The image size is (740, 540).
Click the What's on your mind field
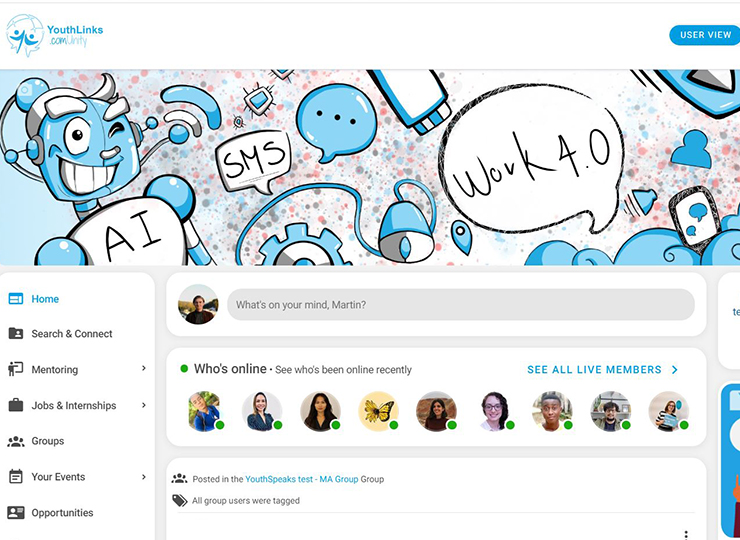pyautogui.click(x=461, y=304)
